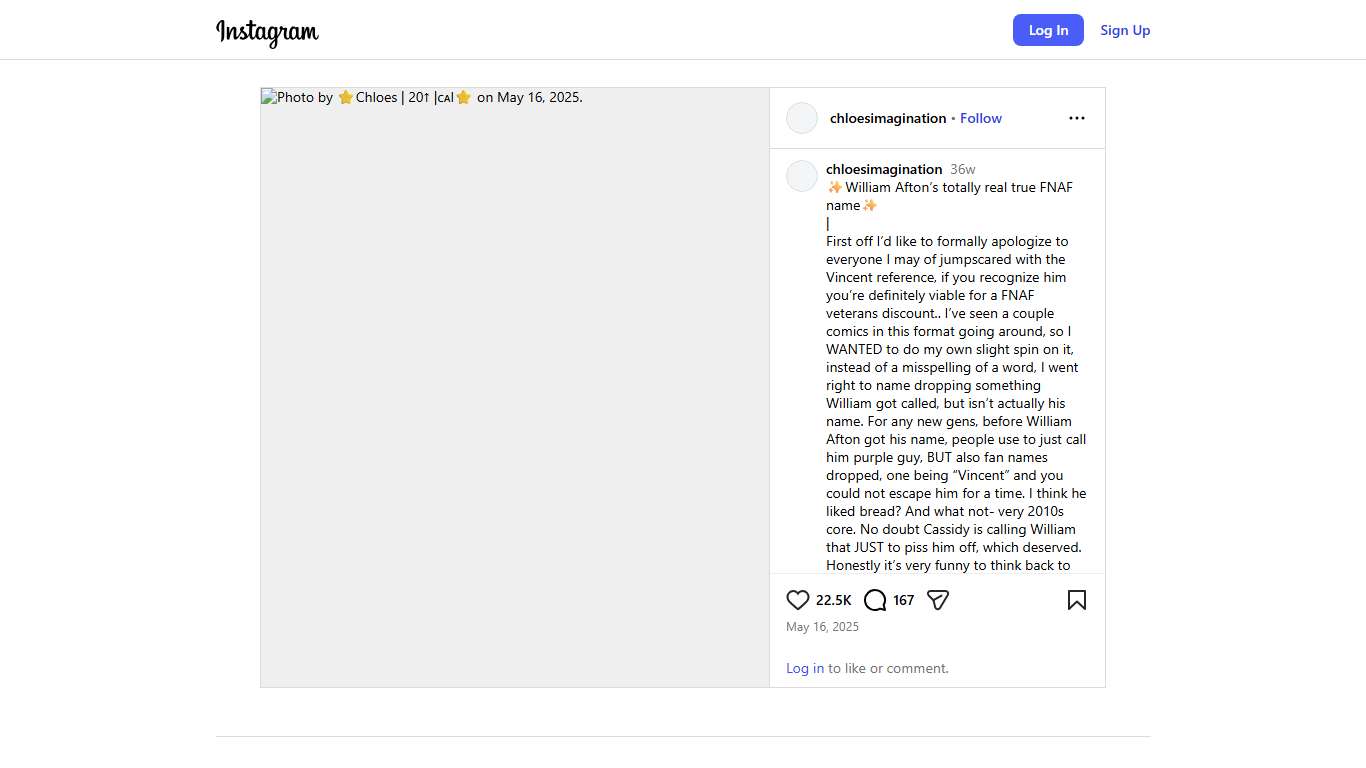The image size is (1366, 768).
Task: Click the Sign Up link
Action: tap(1125, 30)
